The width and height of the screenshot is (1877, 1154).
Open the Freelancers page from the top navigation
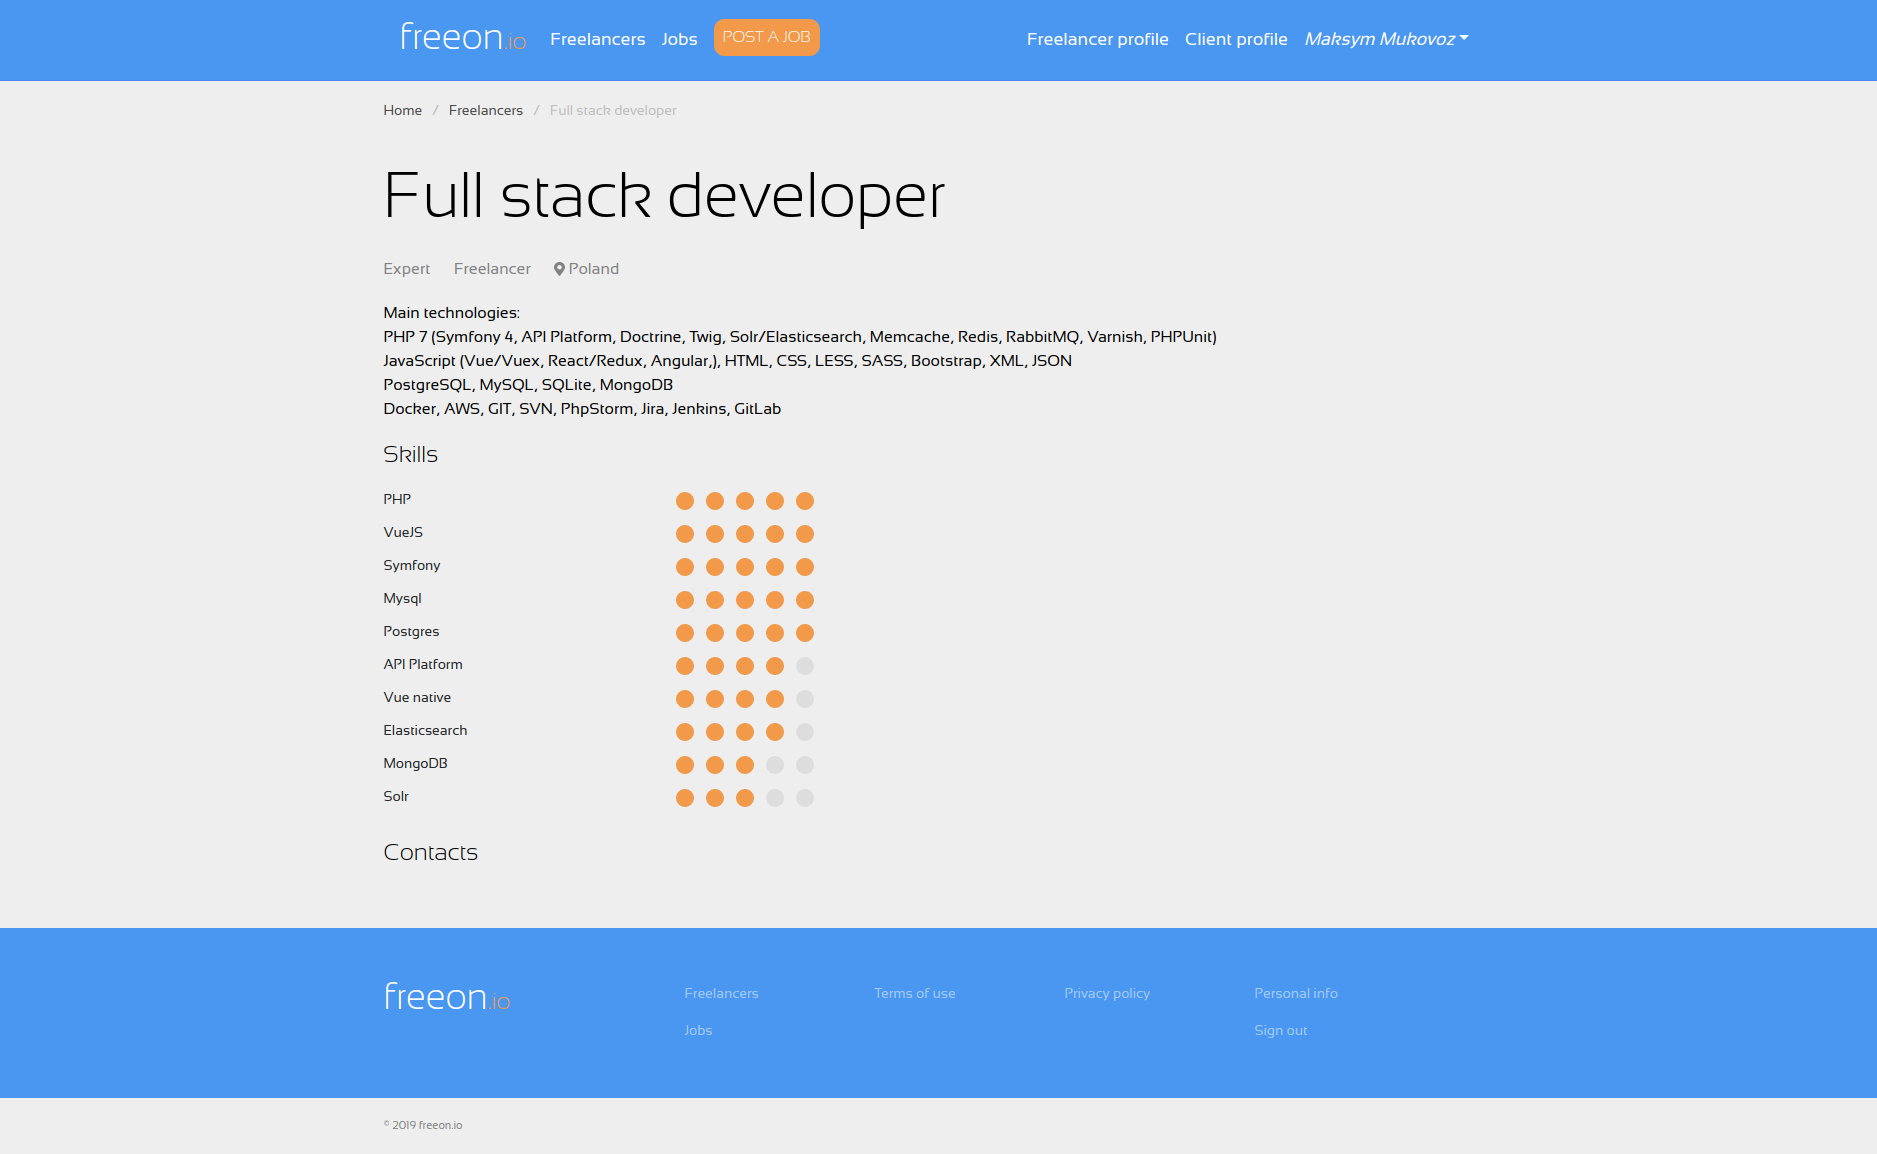coord(597,39)
